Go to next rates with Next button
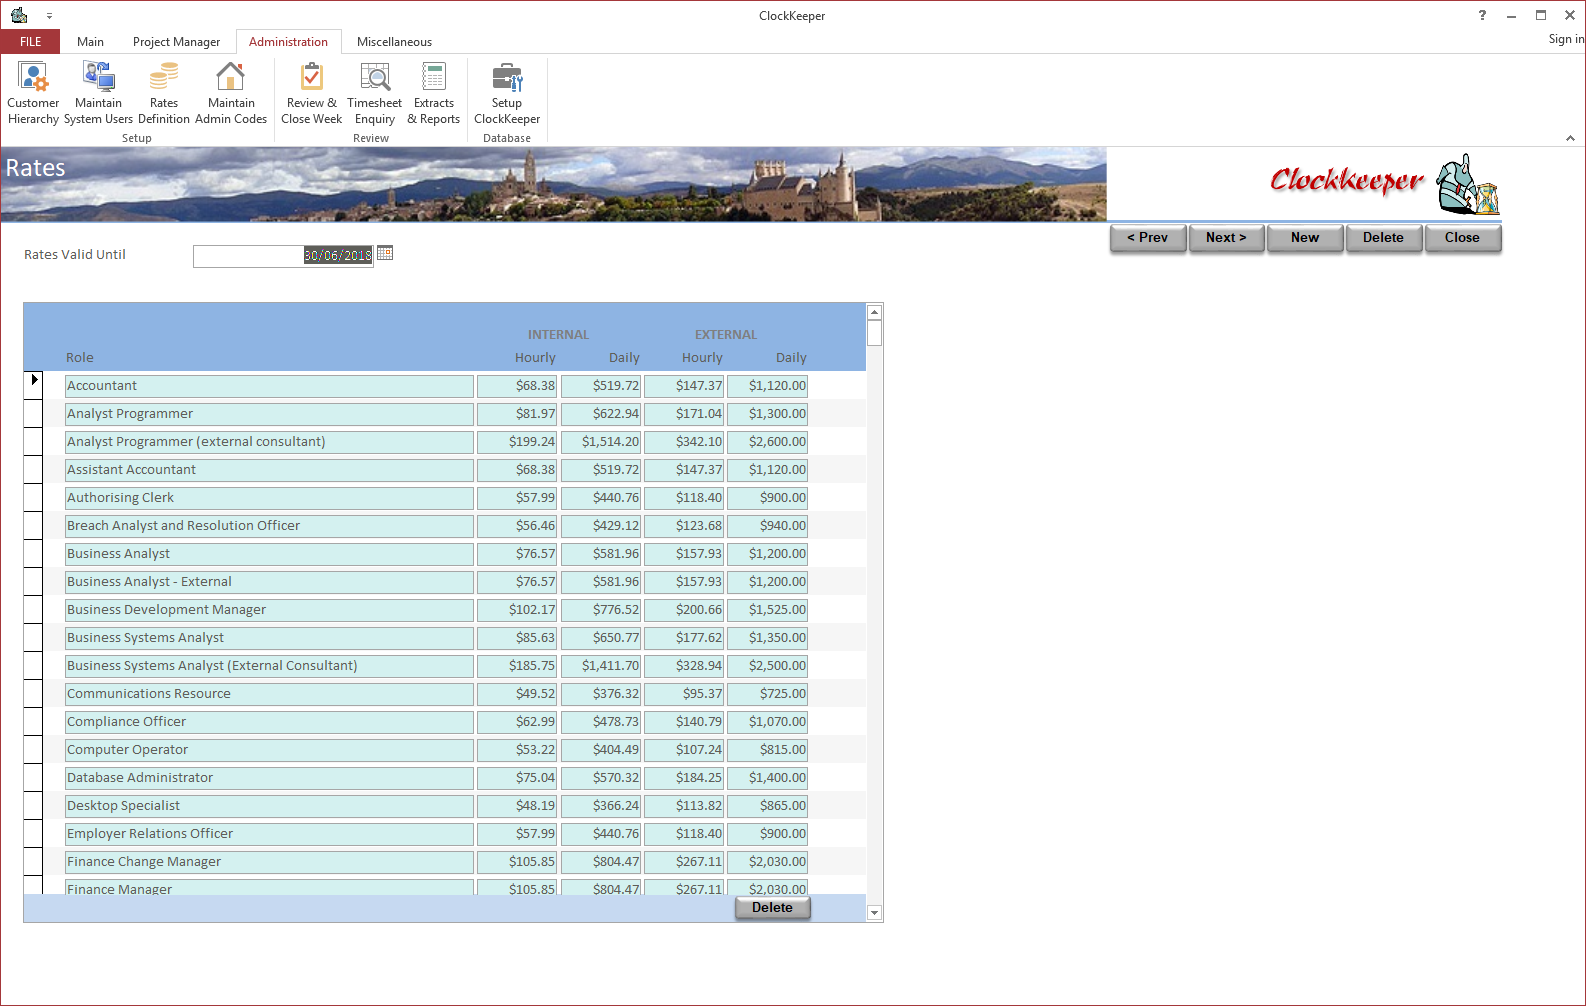 (x=1227, y=238)
